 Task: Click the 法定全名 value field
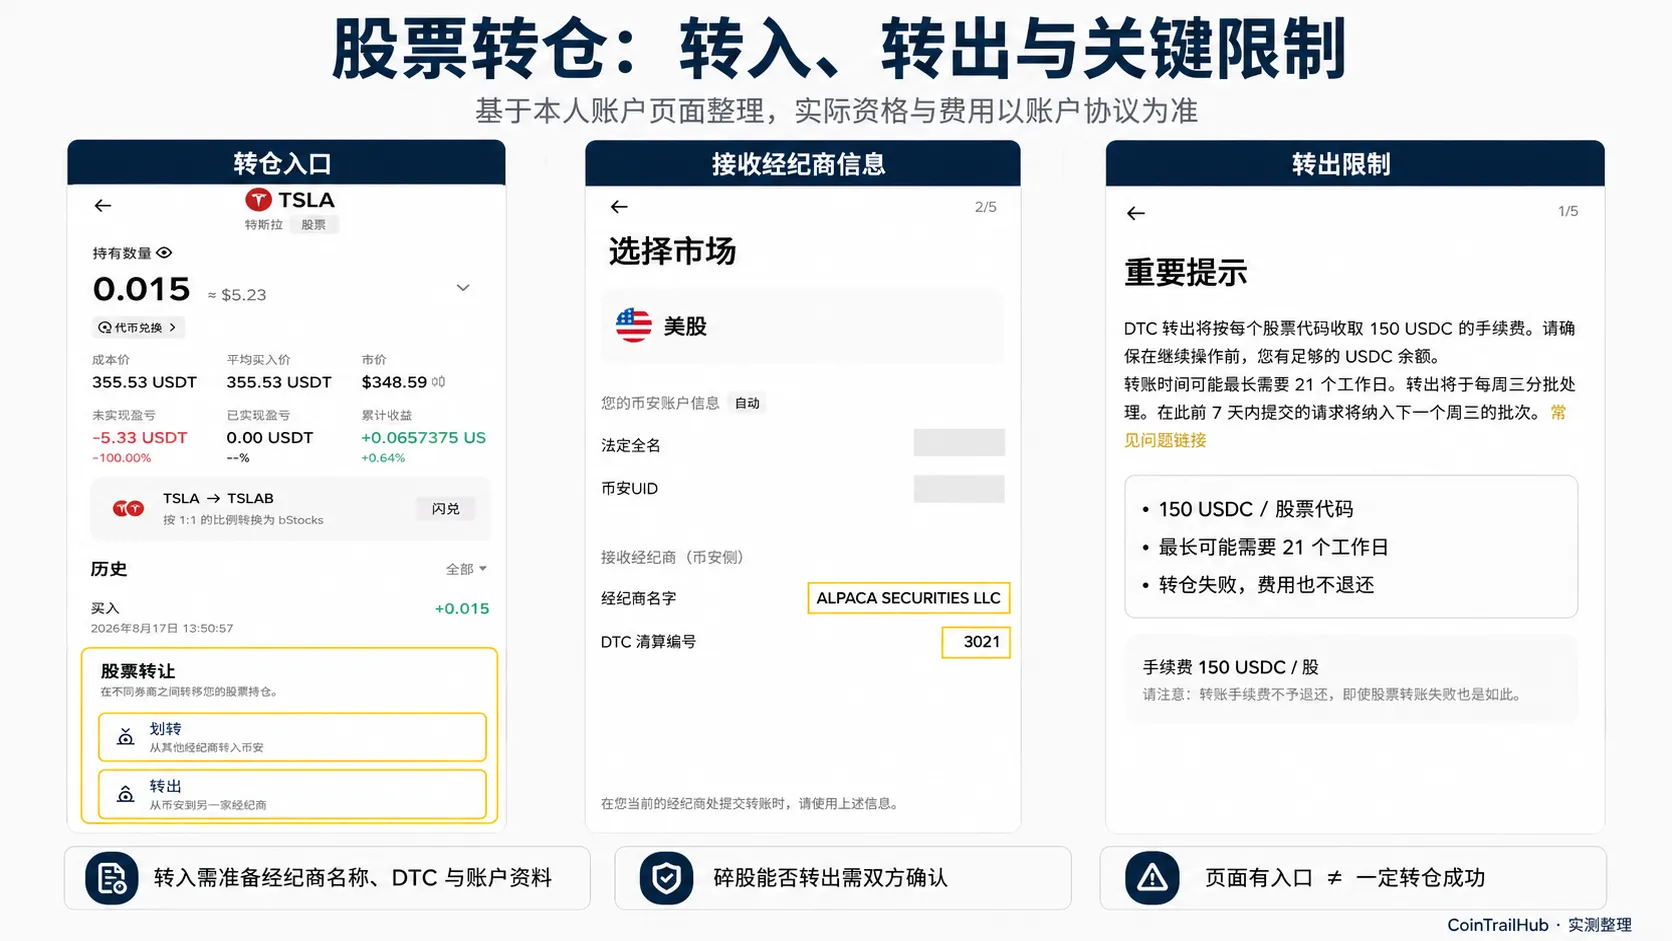click(959, 443)
